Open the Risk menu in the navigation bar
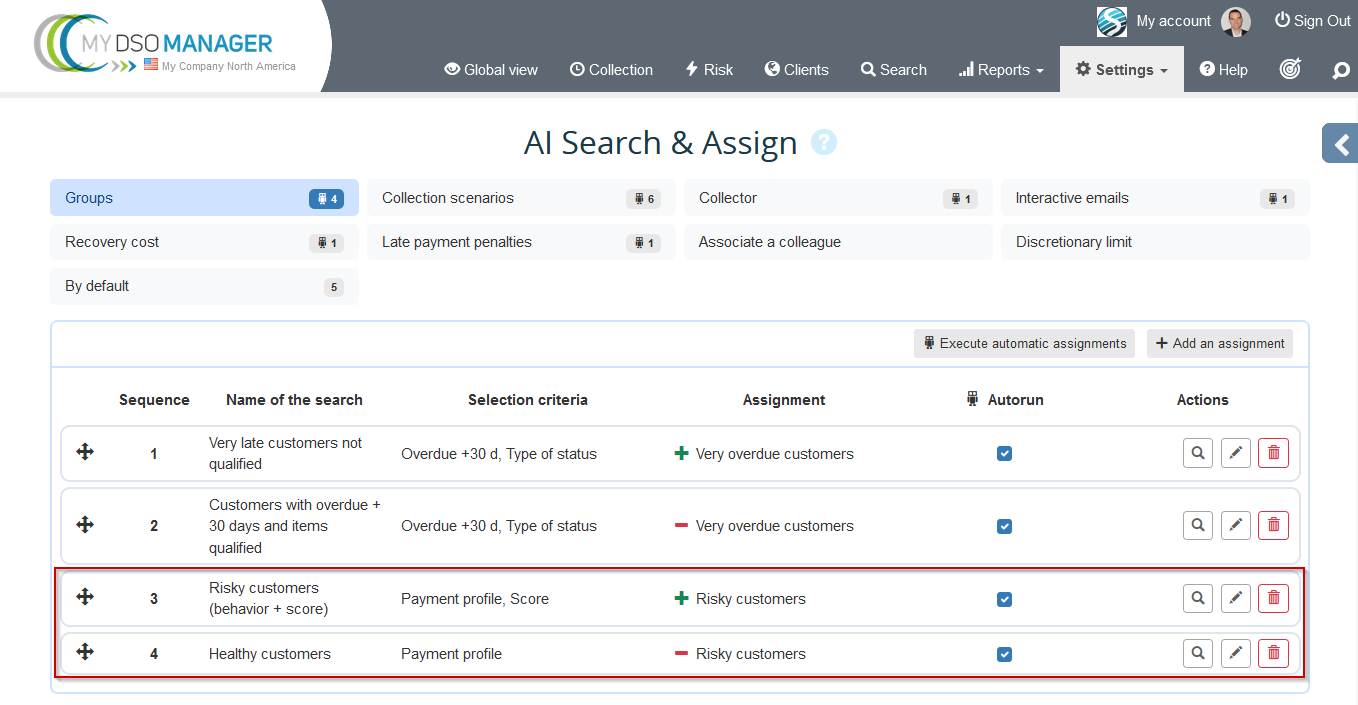The width and height of the screenshot is (1358, 705). (709, 69)
